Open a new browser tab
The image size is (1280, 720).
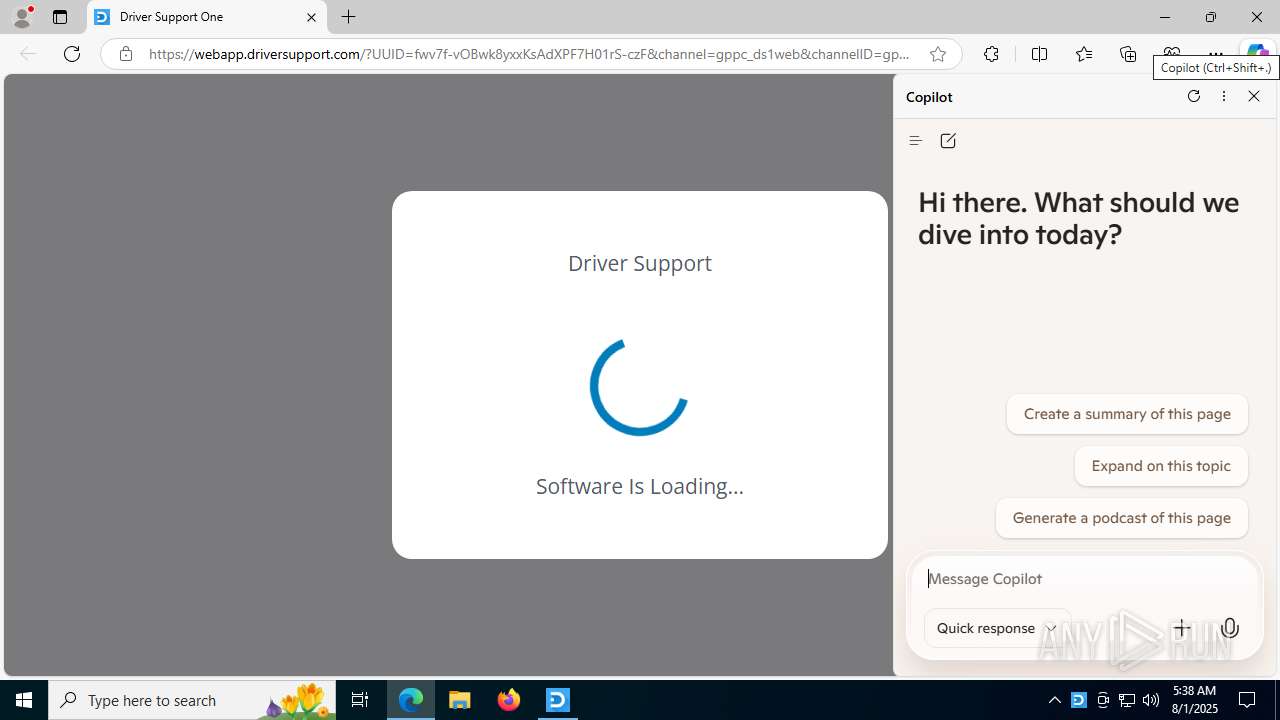(x=348, y=17)
